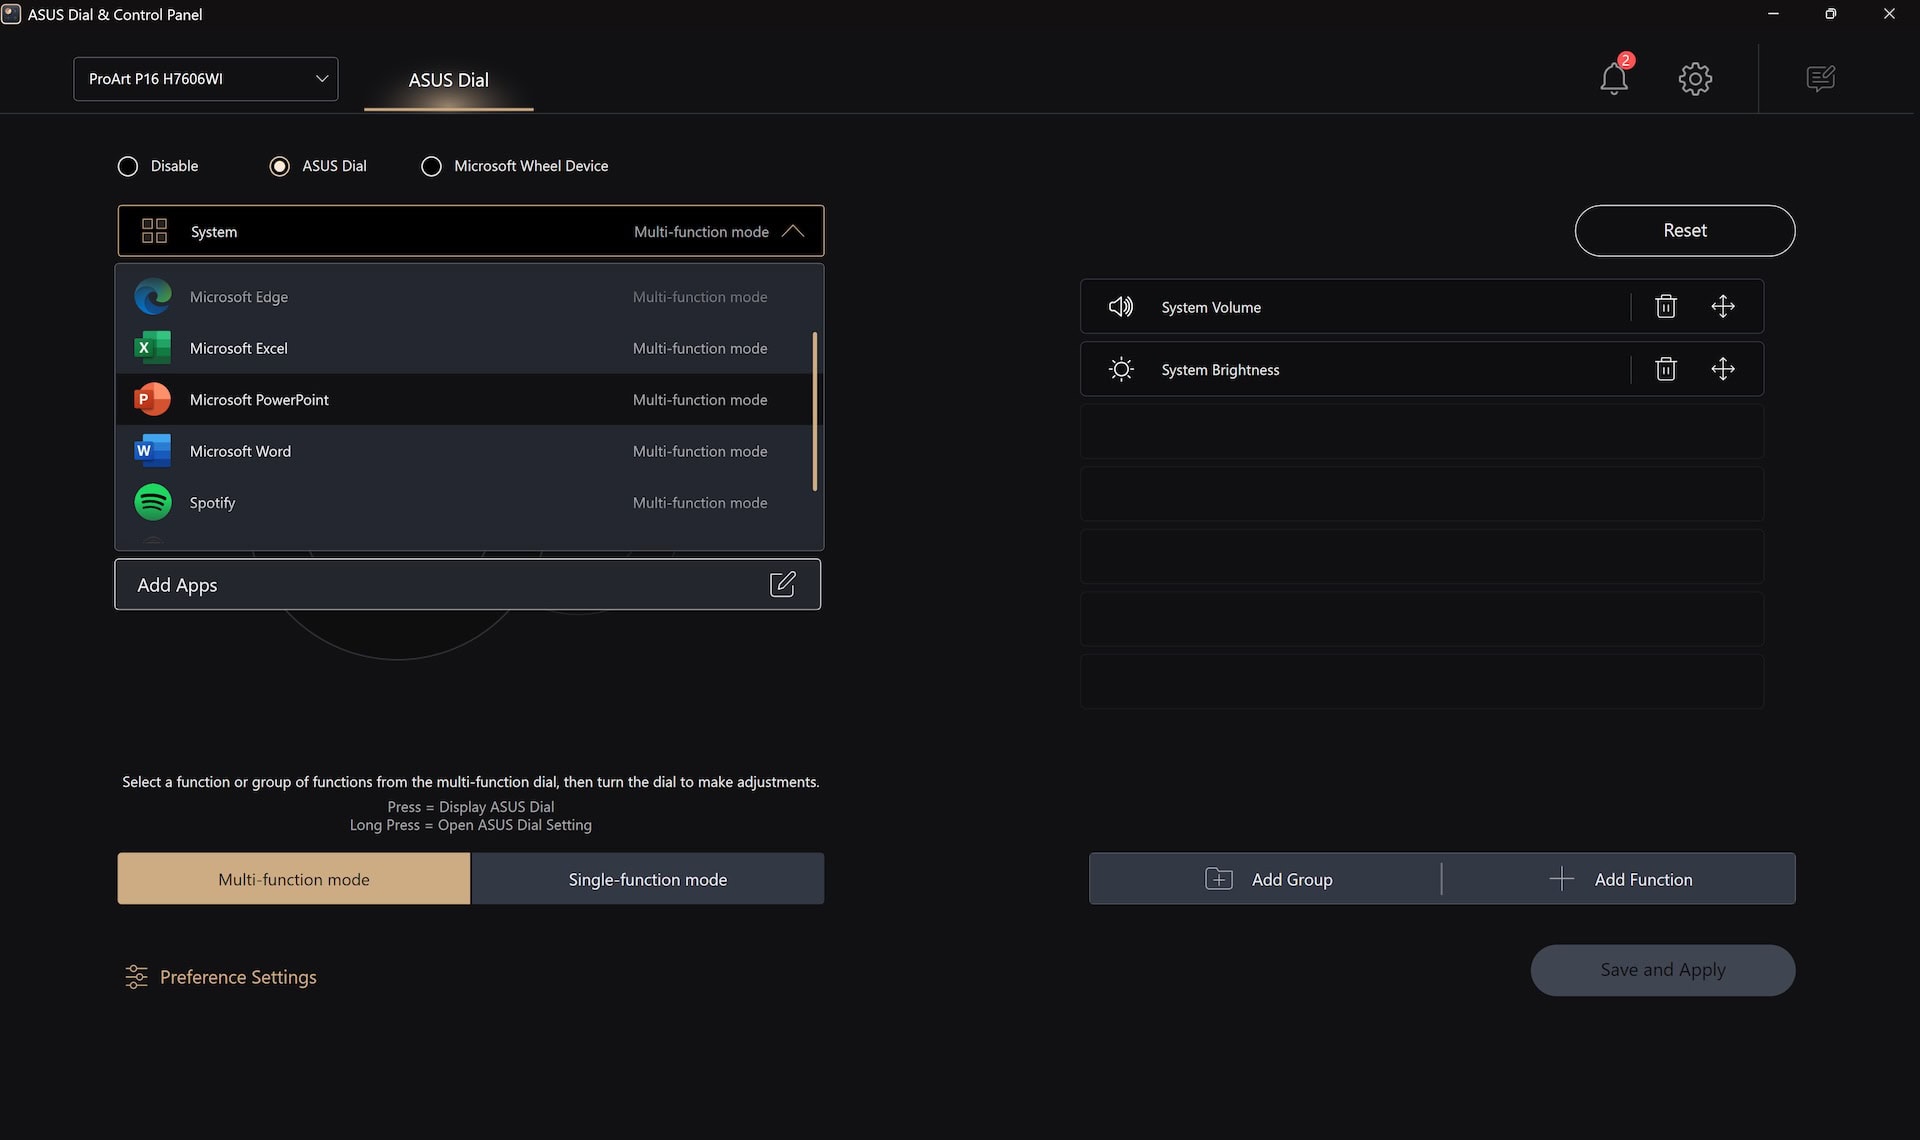The height and width of the screenshot is (1140, 1920).
Task: Open the ProArt P16 H7606WI device dropdown
Action: click(x=205, y=79)
